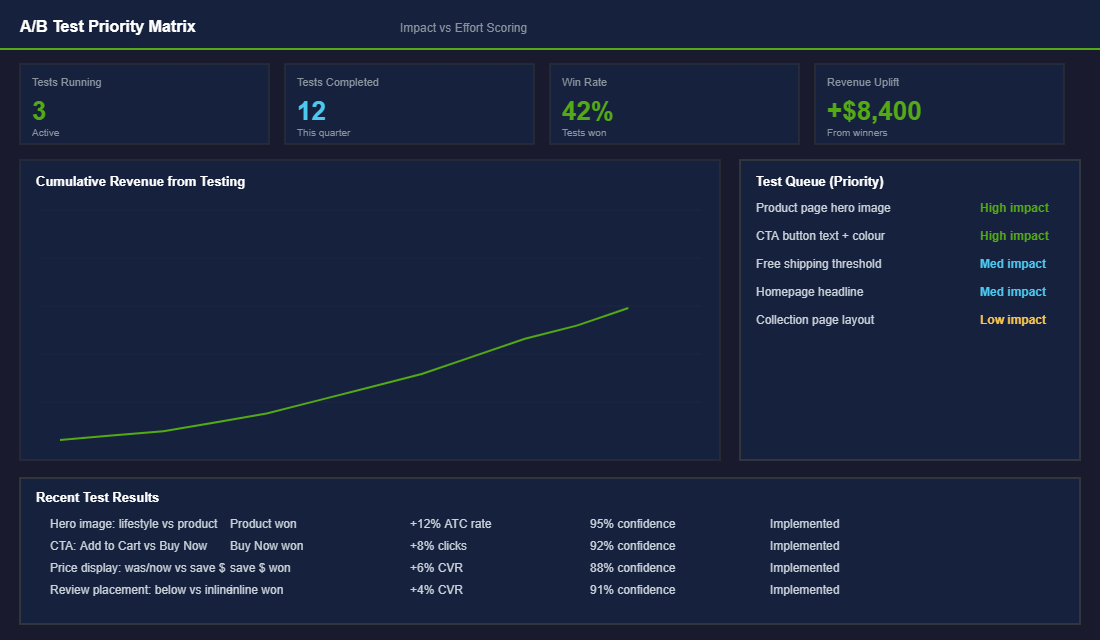Select the Collection page layout test

tap(815, 319)
